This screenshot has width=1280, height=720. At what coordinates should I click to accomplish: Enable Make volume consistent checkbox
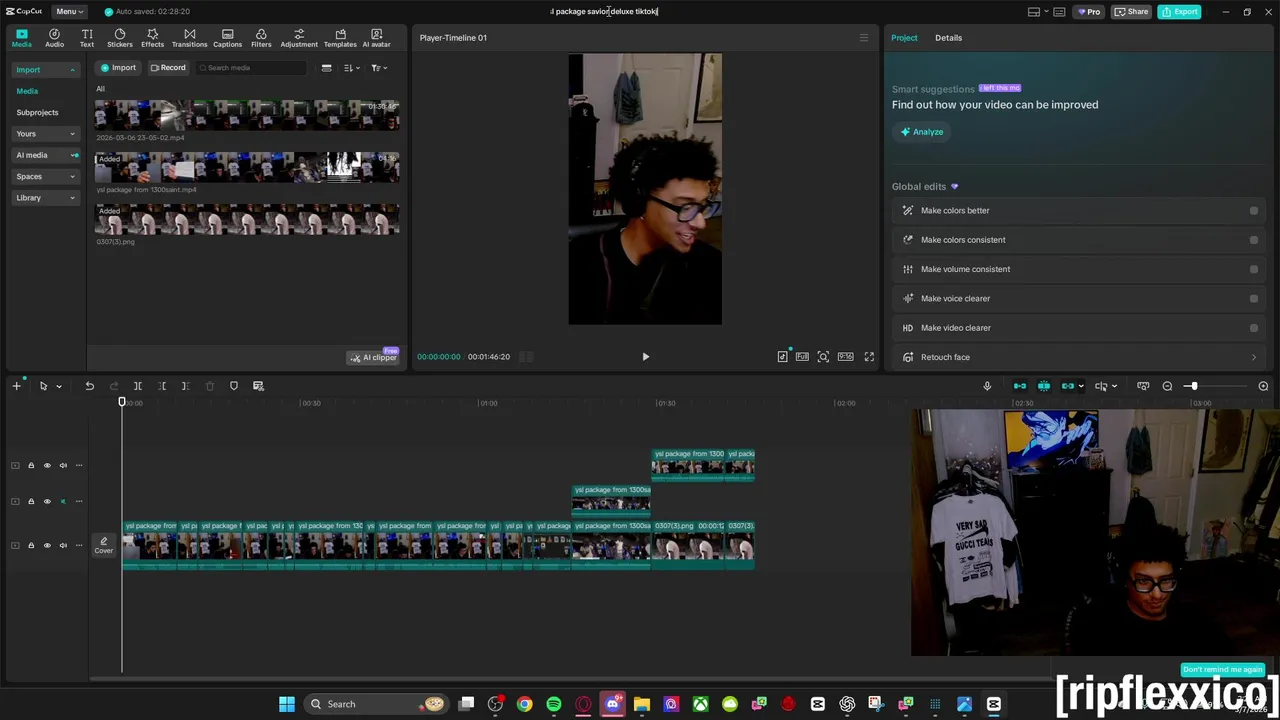click(x=1254, y=269)
